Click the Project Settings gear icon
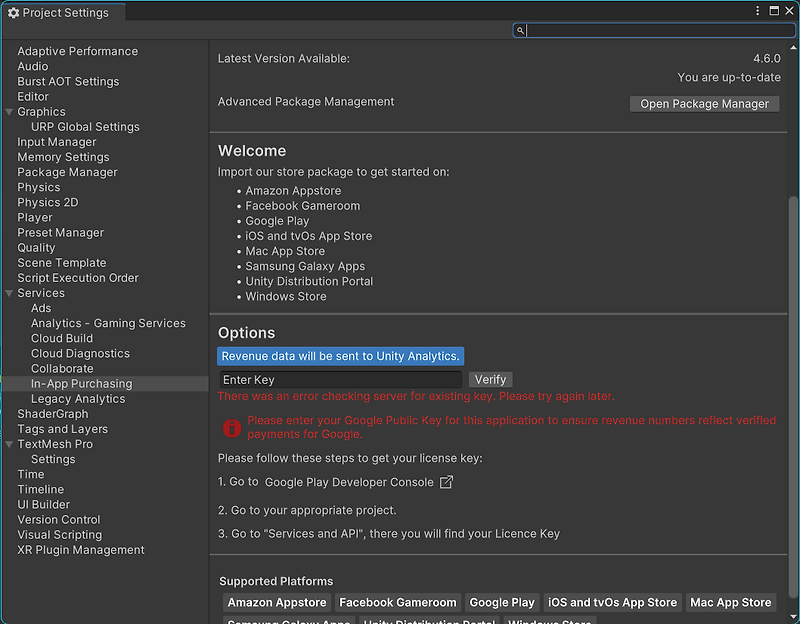The width and height of the screenshot is (800, 624). pyautogui.click(x=13, y=13)
